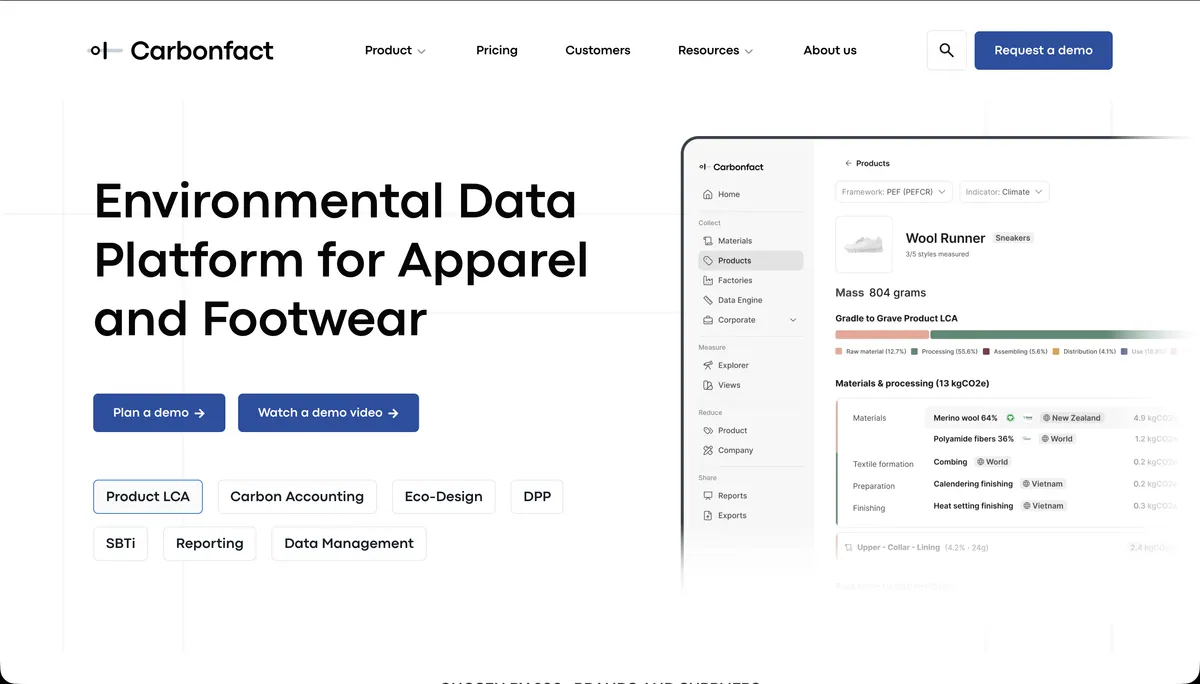Image resolution: width=1200 pixels, height=684 pixels.
Task: Select the Materials sidebar icon
Action: pyautogui.click(x=708, y=241)
